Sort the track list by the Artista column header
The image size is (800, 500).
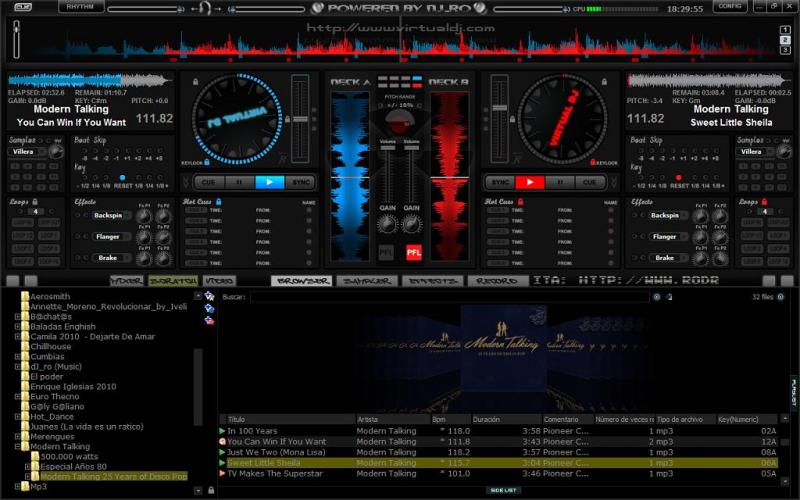coord(393,419)
